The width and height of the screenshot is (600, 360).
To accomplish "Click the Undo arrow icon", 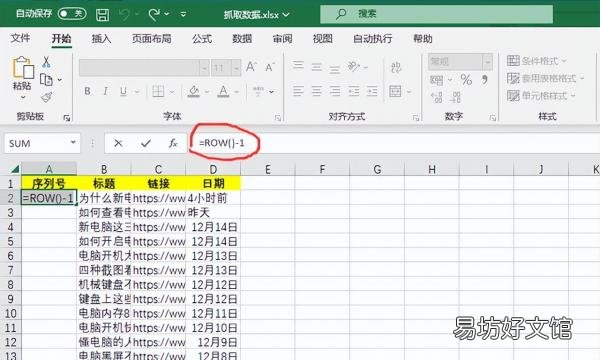I will click(124, 15).
